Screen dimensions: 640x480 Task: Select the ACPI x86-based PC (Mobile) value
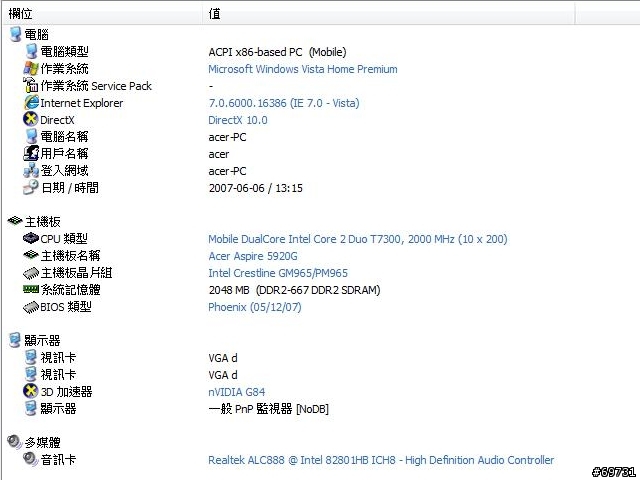tap(277, 52)
